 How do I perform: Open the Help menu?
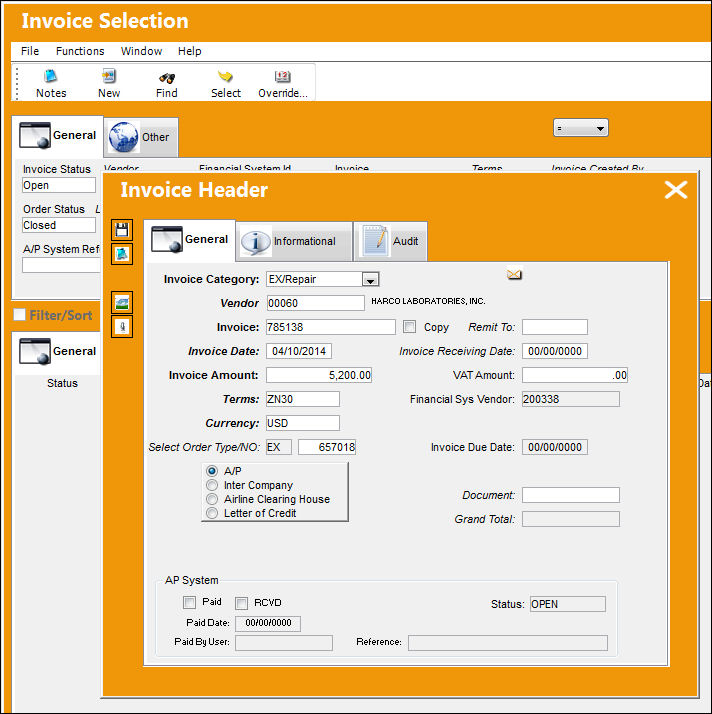[189, 51]
